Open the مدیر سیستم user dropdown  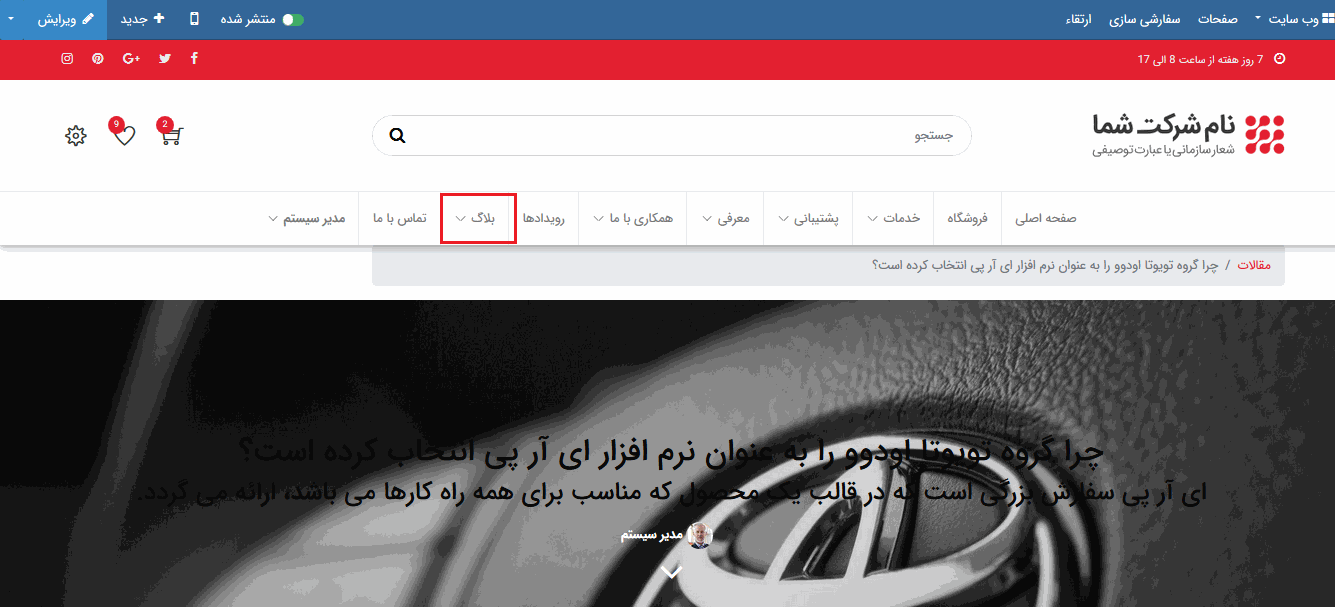(x=307, y=218)
